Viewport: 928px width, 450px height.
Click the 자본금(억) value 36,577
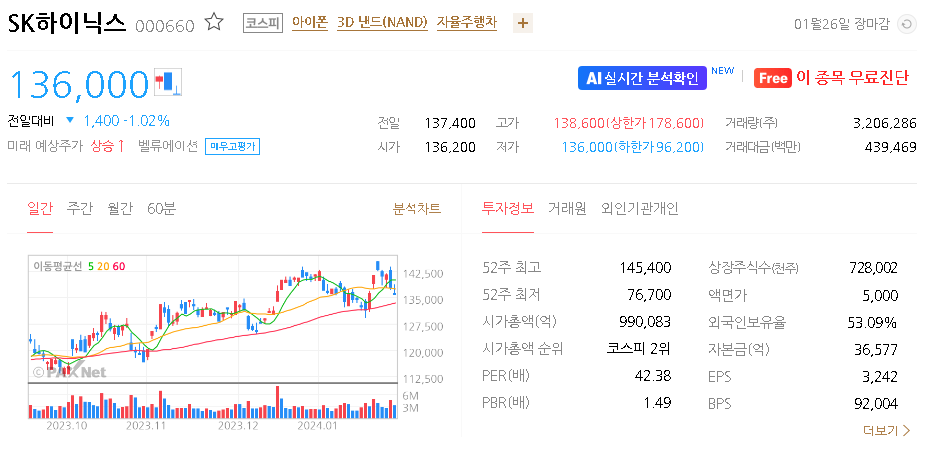[x=877, y=350]
